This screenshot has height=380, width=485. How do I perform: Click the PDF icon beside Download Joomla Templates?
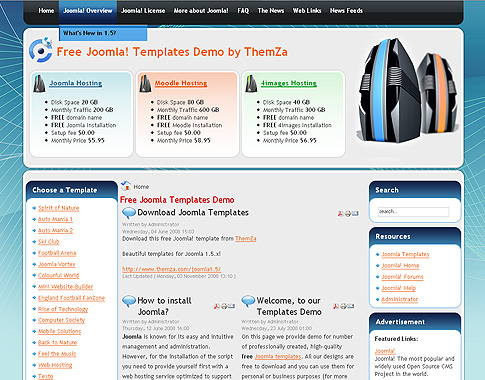[x=340, y=214]
